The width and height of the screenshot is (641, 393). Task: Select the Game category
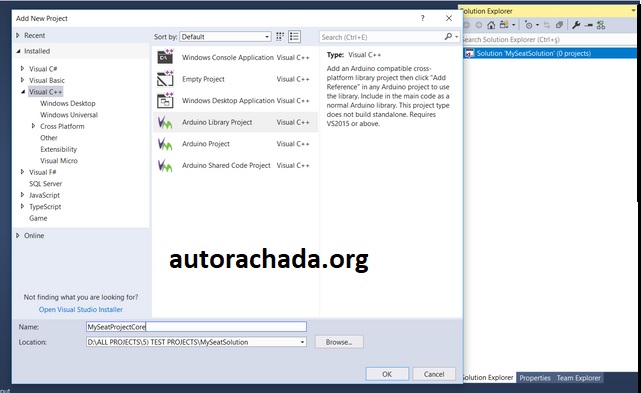click(x=38, y=218)
